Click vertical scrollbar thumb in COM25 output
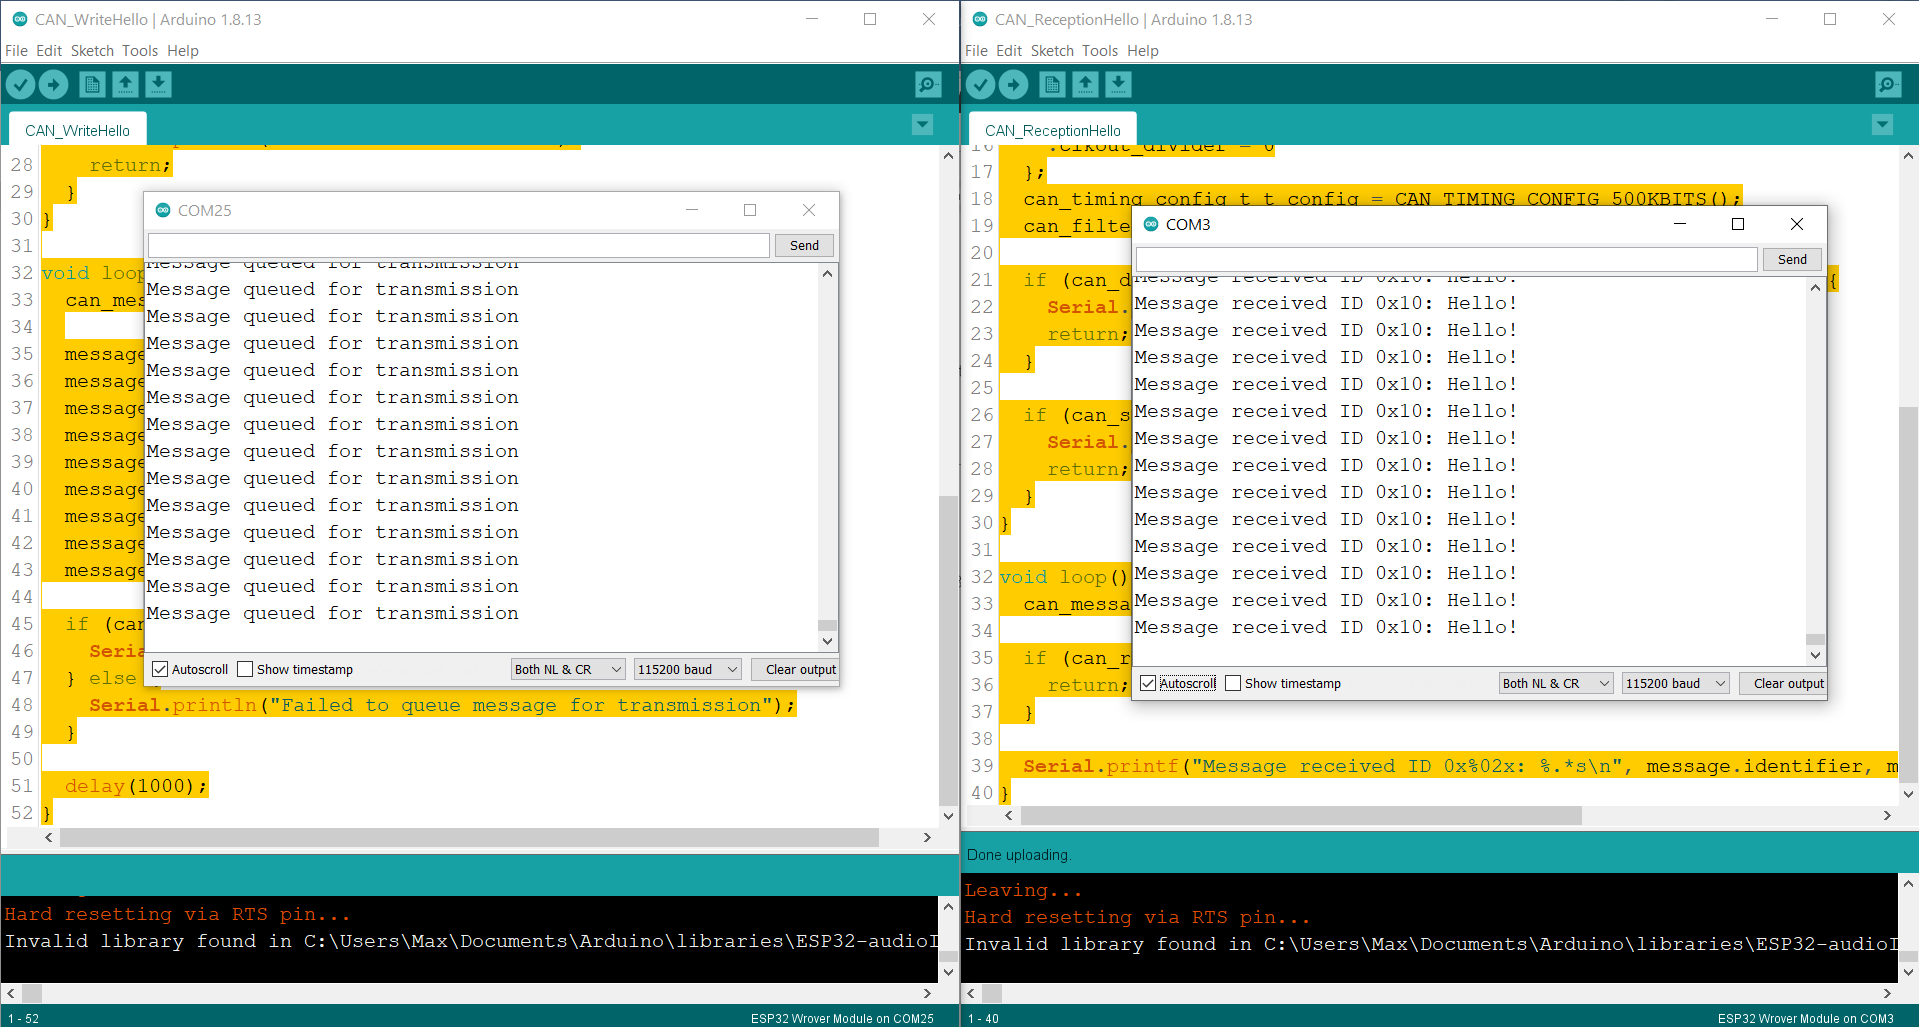1919x1027 pixels. click(827, 625)
